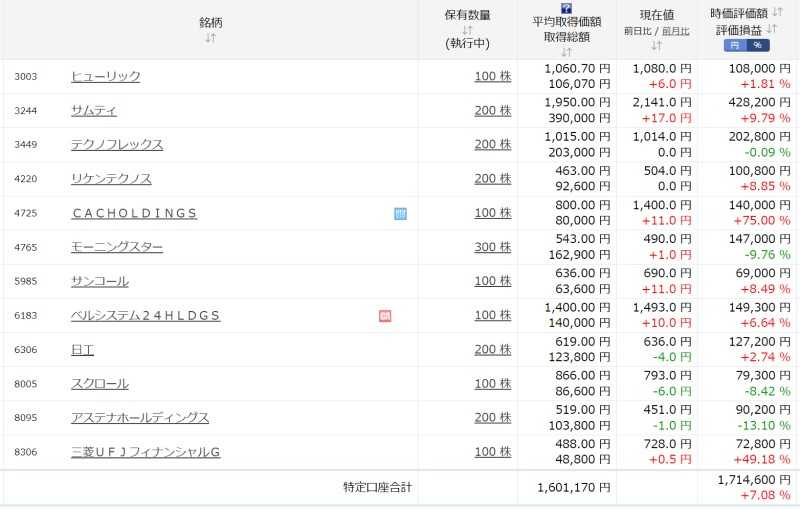Select the 428,200 円 valuation amount
Screen dimensions: 800x509
(x=759, y=103)
